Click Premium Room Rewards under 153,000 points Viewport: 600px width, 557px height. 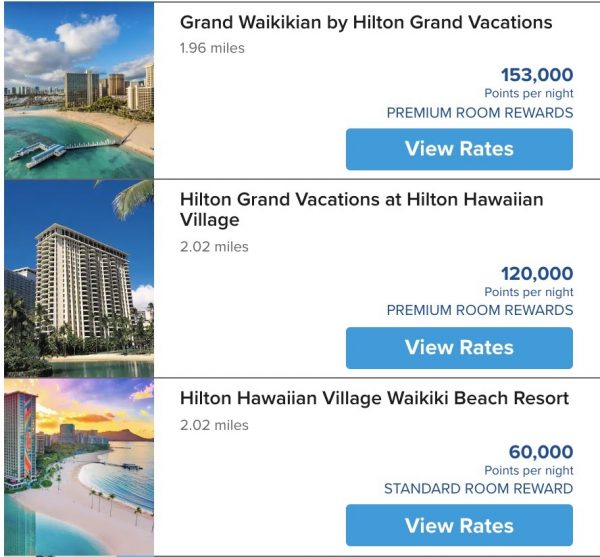pyautogui.click(x=480, y=112)
